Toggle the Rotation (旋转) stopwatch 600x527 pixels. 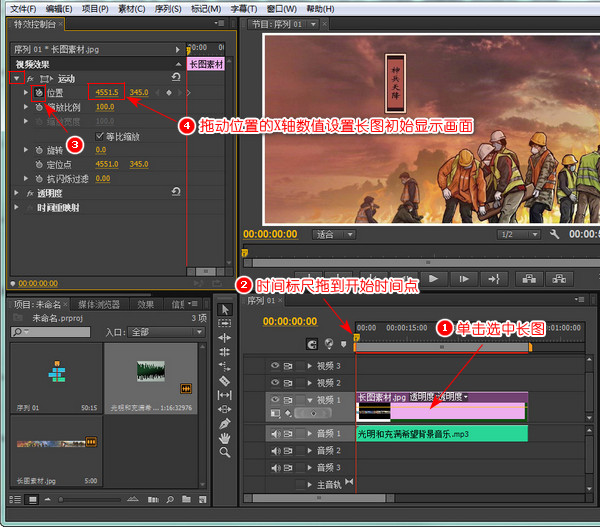pos(39,150)
